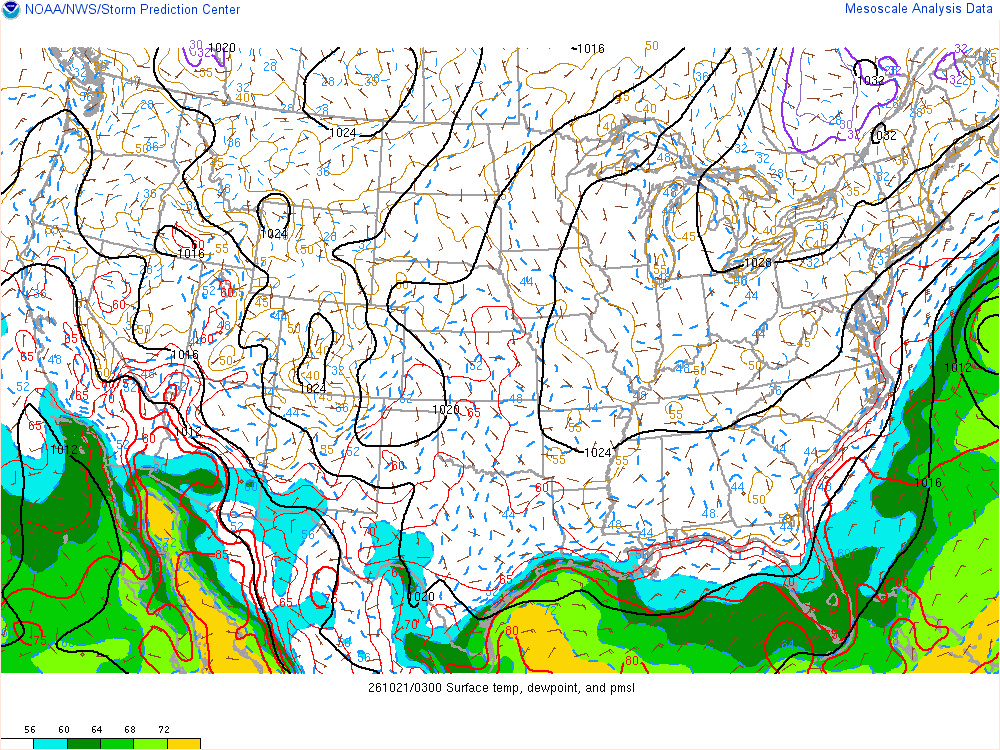Click the 1016 isobar label off the southeast coast
This screenshot has width=1000, height=750.
[x=928, y=483]
